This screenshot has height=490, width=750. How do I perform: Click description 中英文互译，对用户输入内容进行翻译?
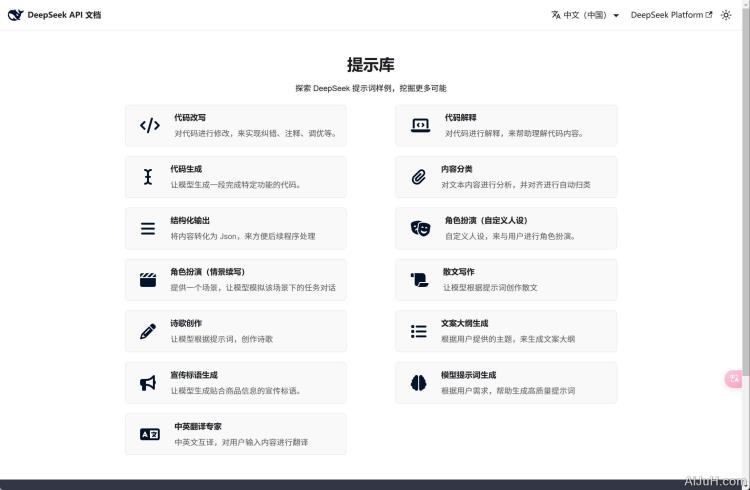click(x=241, y=442)
